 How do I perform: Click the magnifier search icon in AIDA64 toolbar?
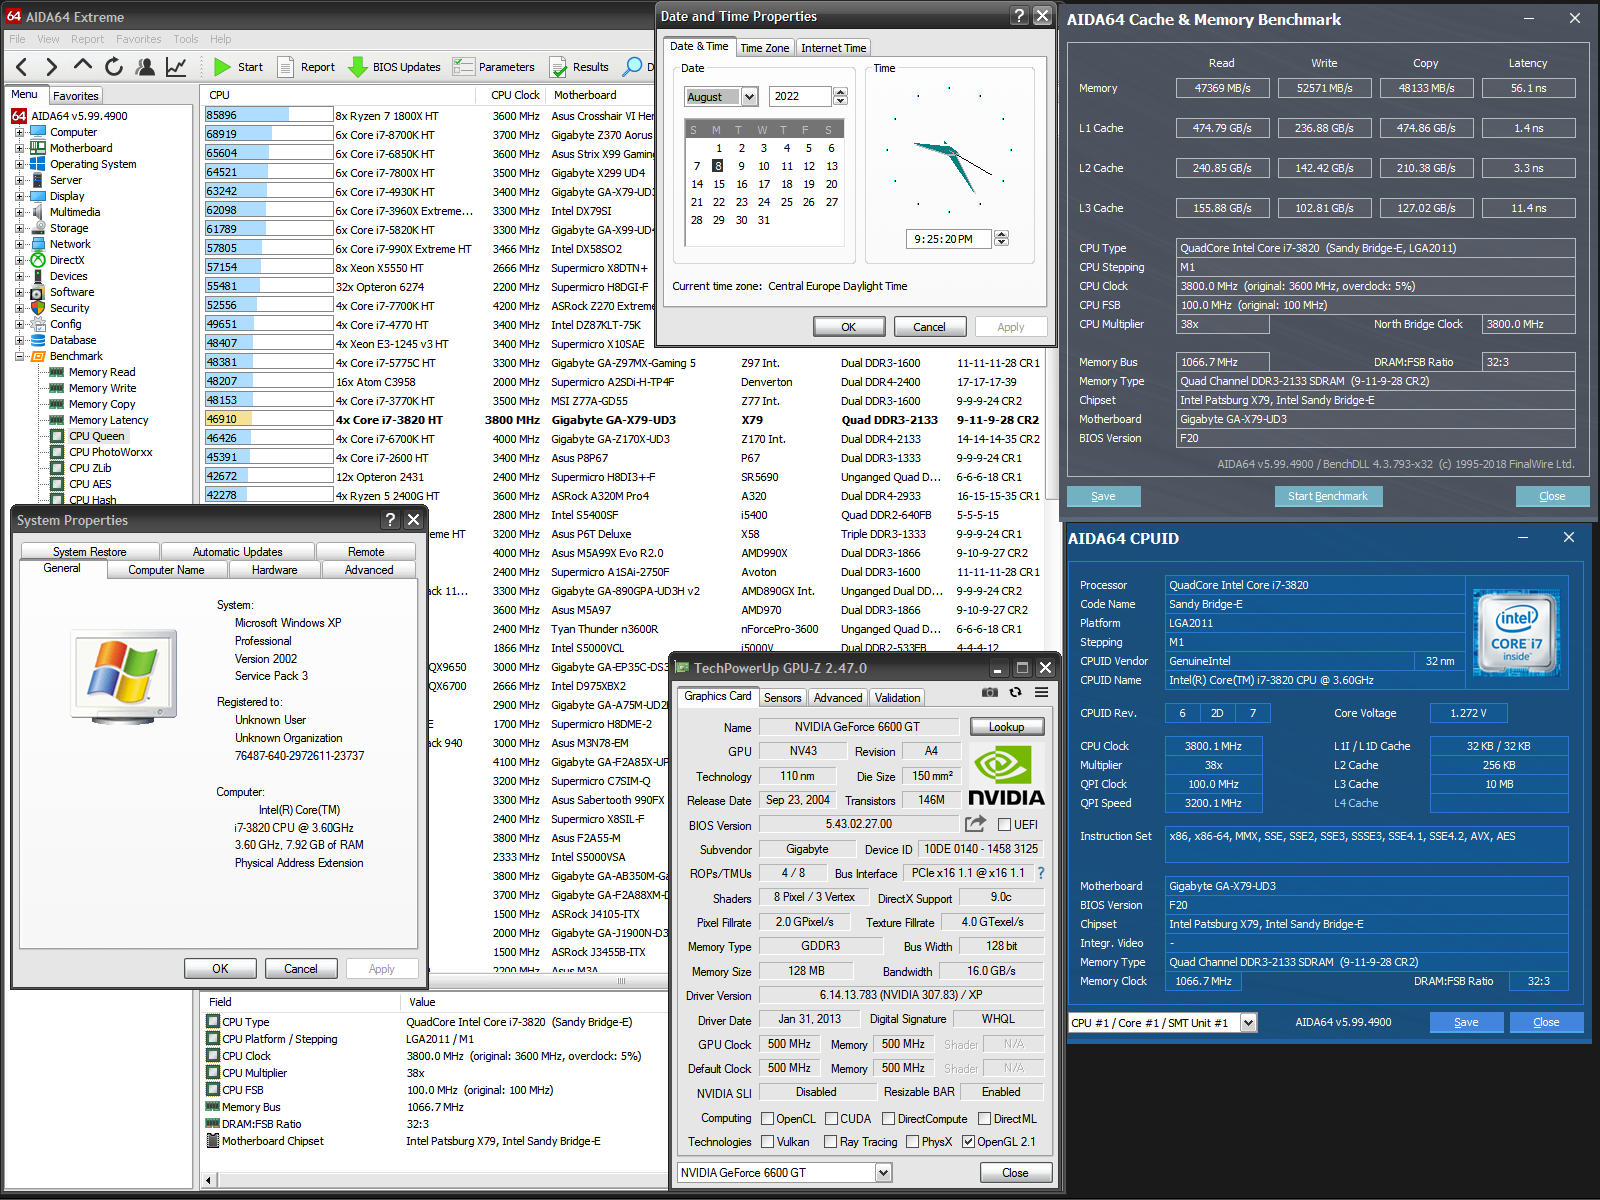632,67
